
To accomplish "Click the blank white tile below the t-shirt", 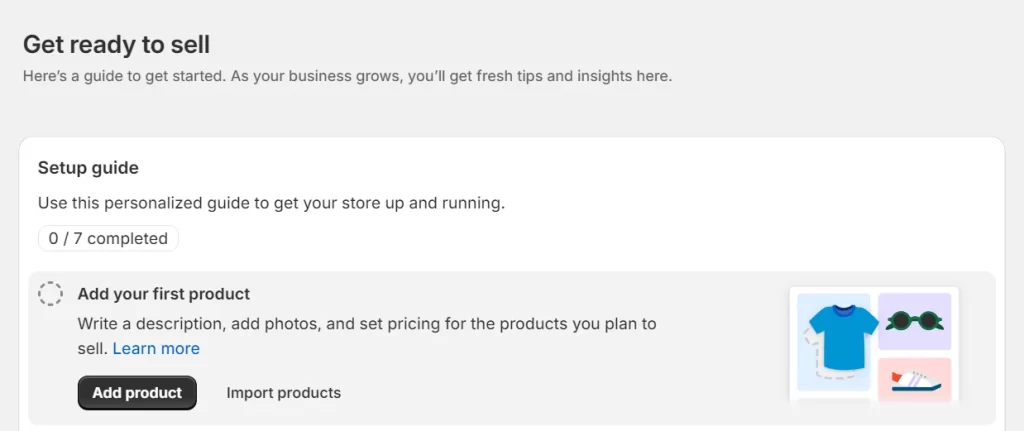I will (833, 405).
